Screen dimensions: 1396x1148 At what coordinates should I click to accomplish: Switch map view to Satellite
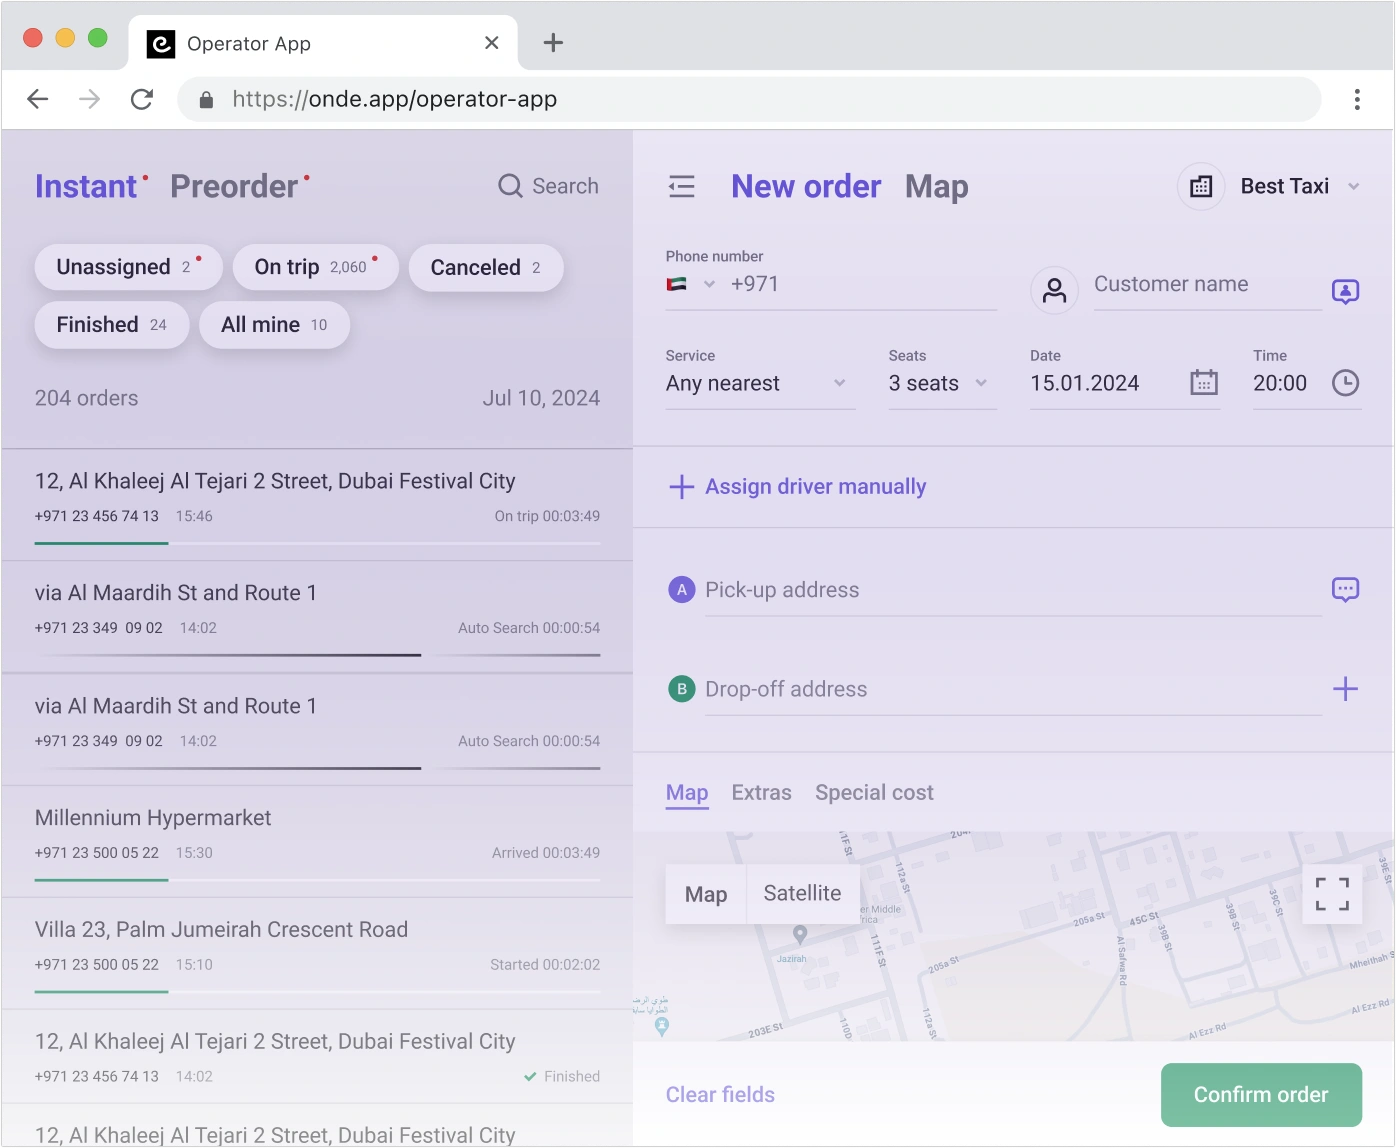[x=802, y=894]
